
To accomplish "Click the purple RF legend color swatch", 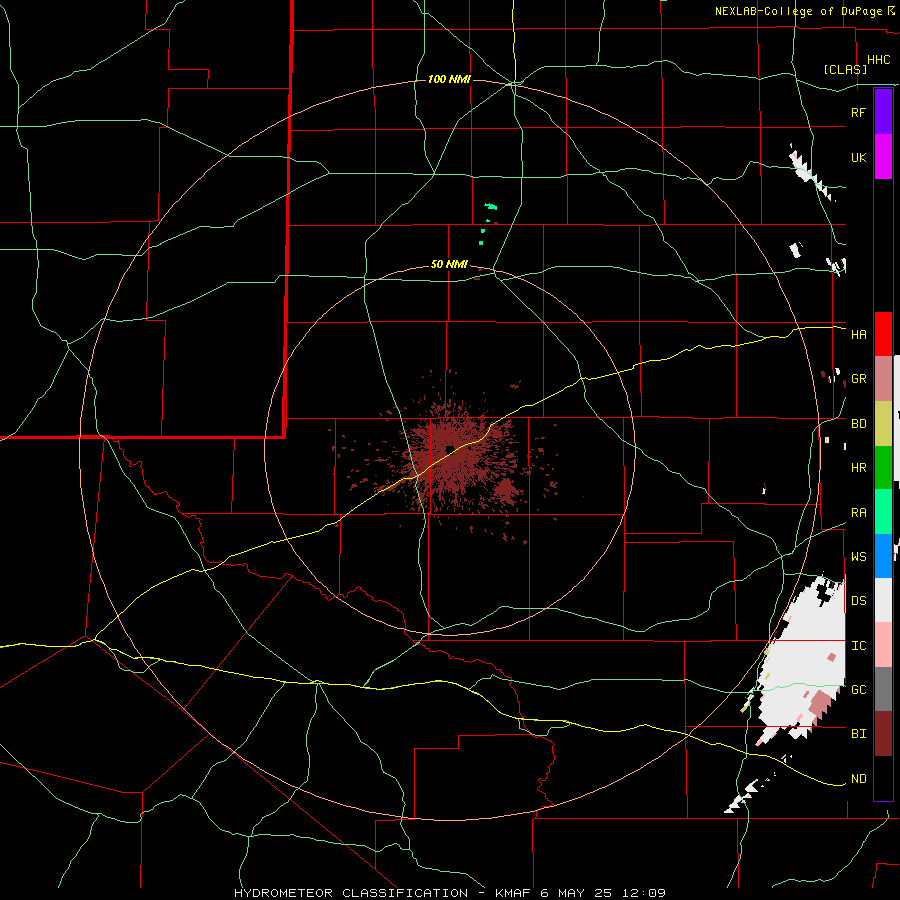I will tap(883, 112).
